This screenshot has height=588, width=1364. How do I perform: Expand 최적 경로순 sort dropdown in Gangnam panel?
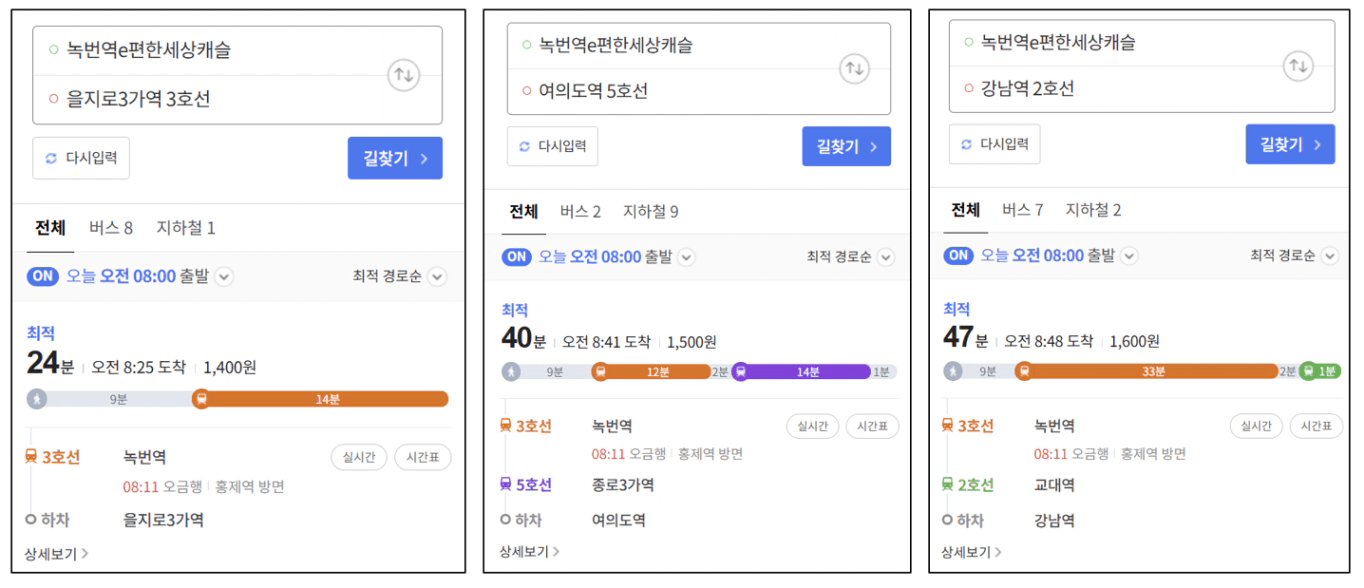[x=1329, y=256]
